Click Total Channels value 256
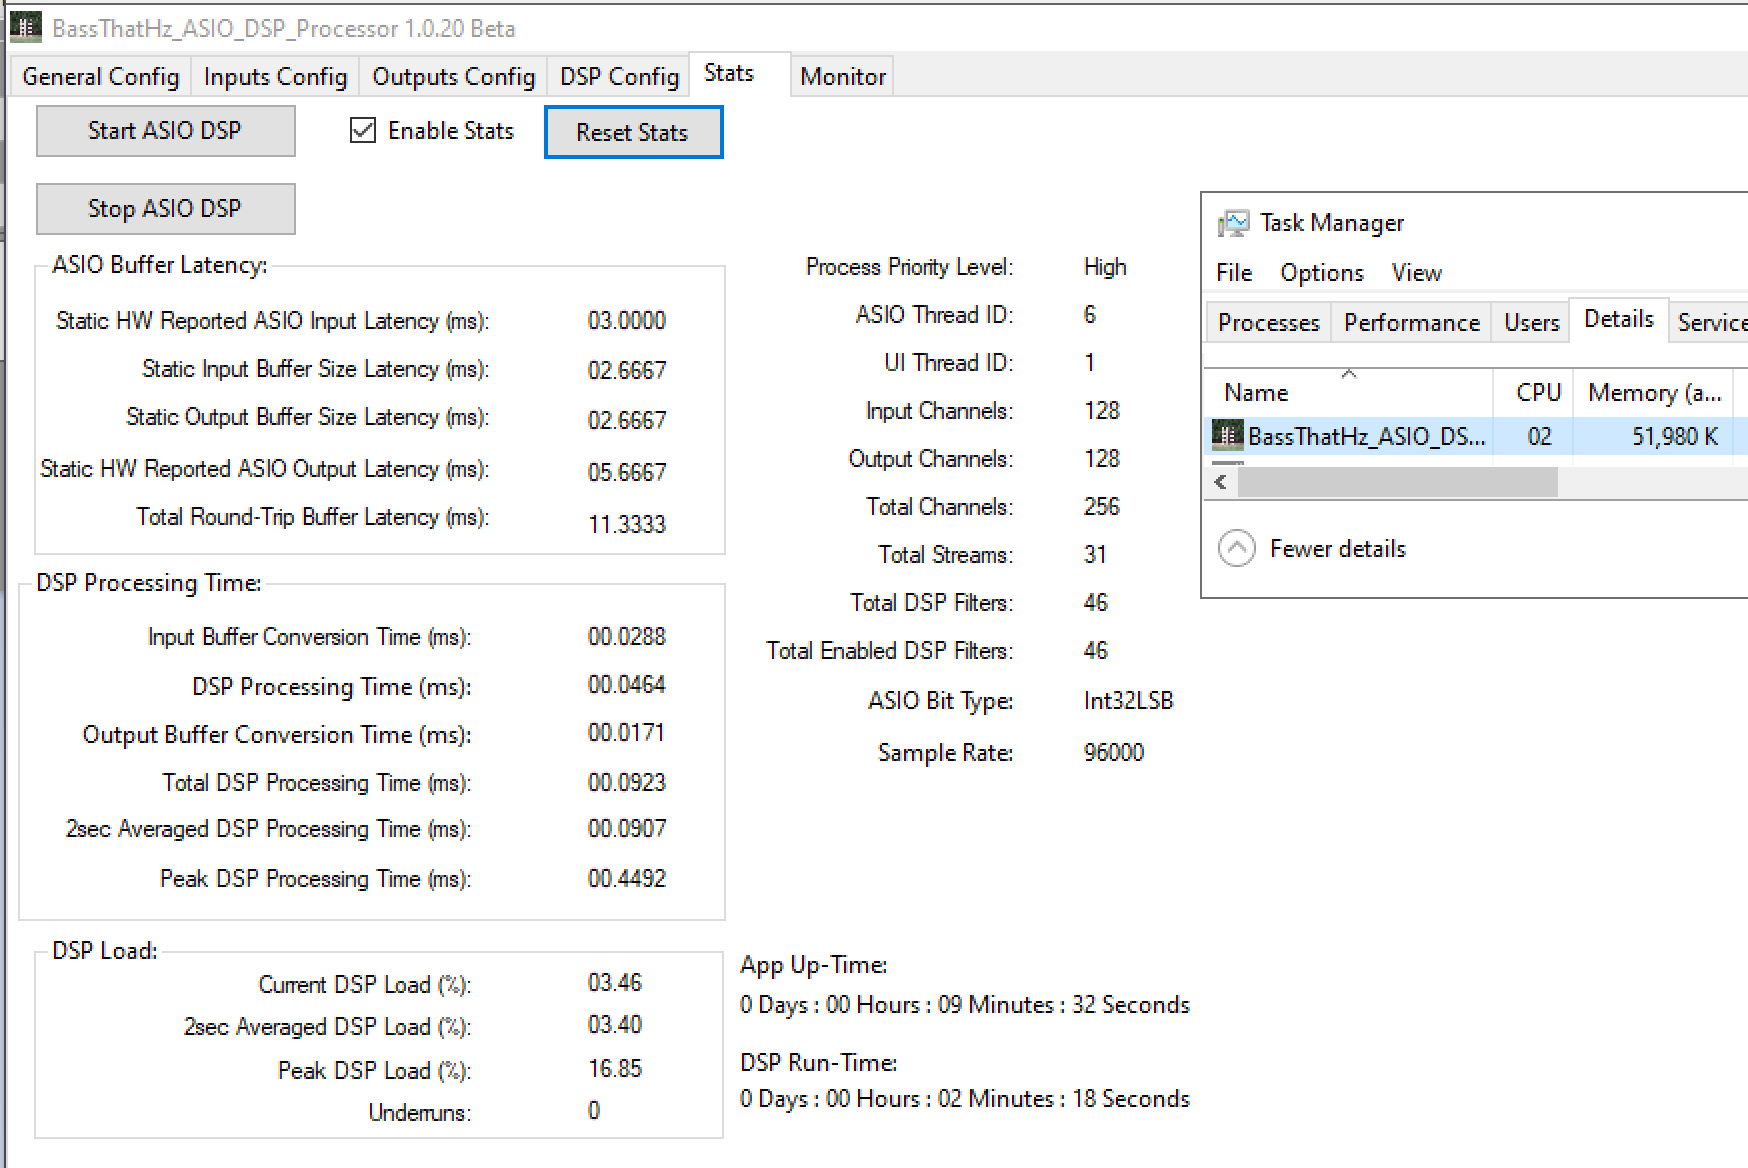 pos(1101,506)
